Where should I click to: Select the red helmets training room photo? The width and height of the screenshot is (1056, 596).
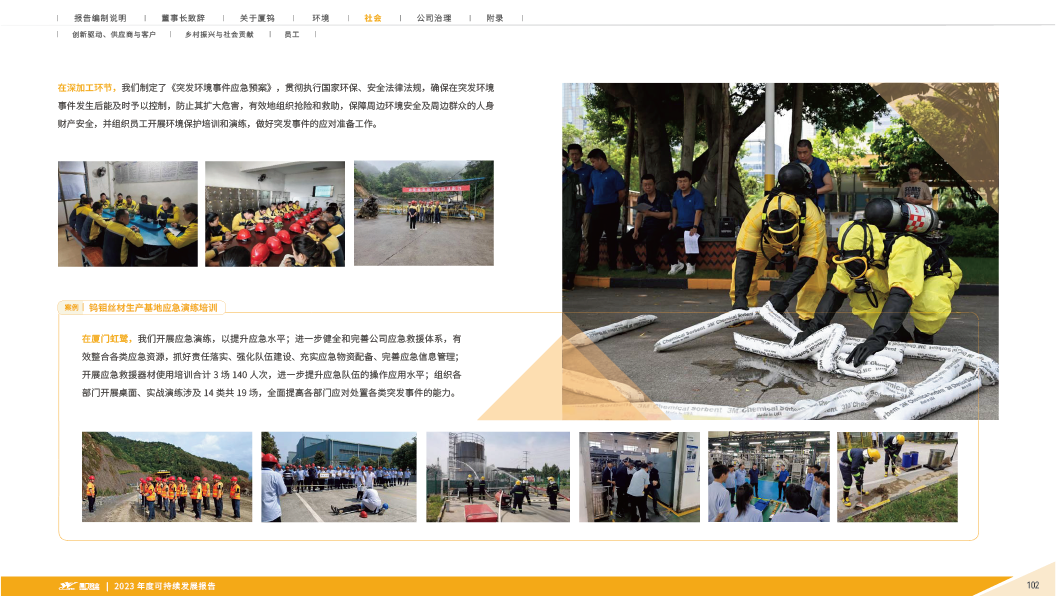[x=275, y=213]
